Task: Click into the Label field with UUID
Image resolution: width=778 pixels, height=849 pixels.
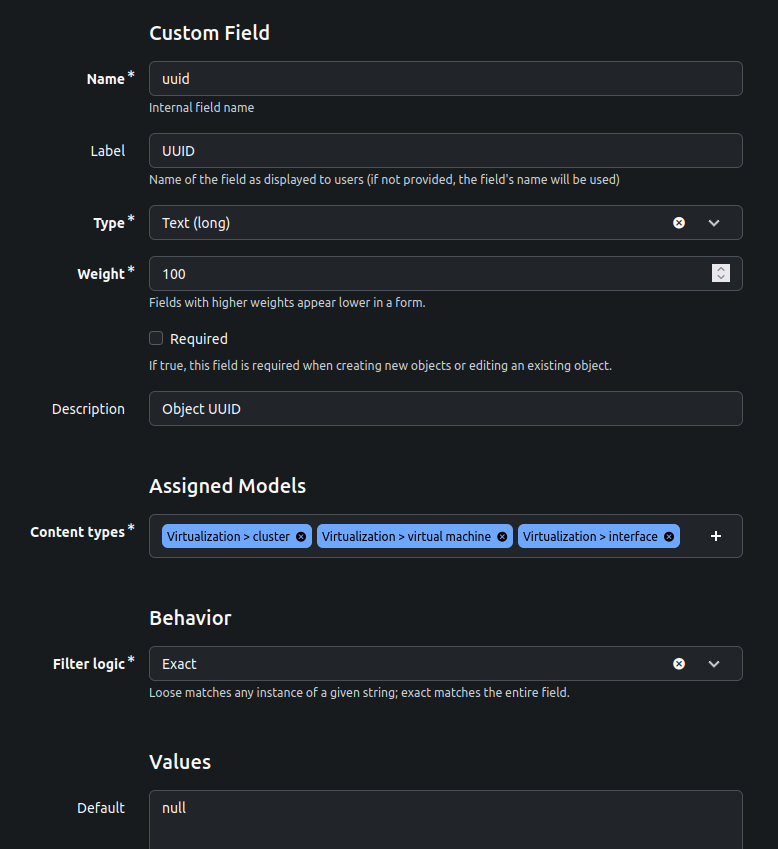Action: point(446,151)
